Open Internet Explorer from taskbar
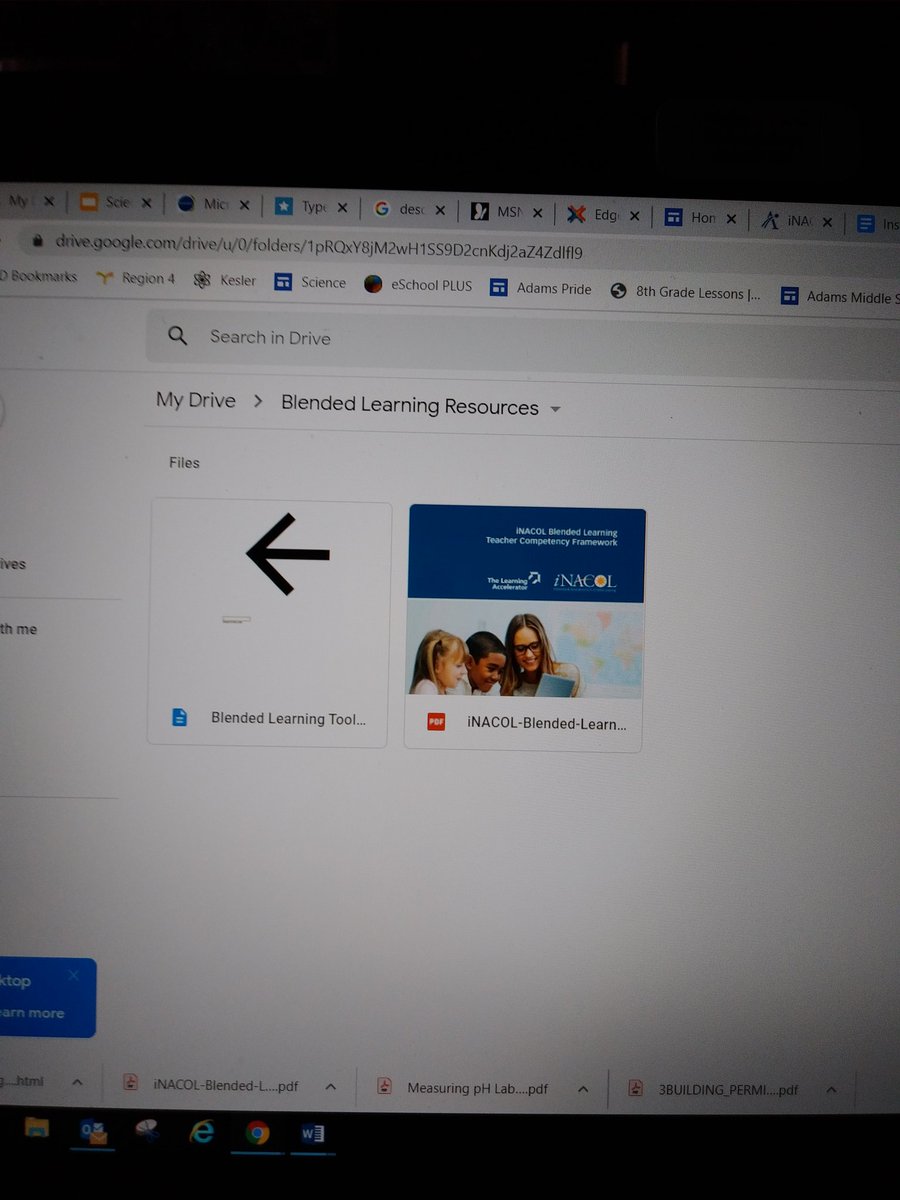The height and width of the screenshot is (1200, 900). click(x=202, y=1132)
